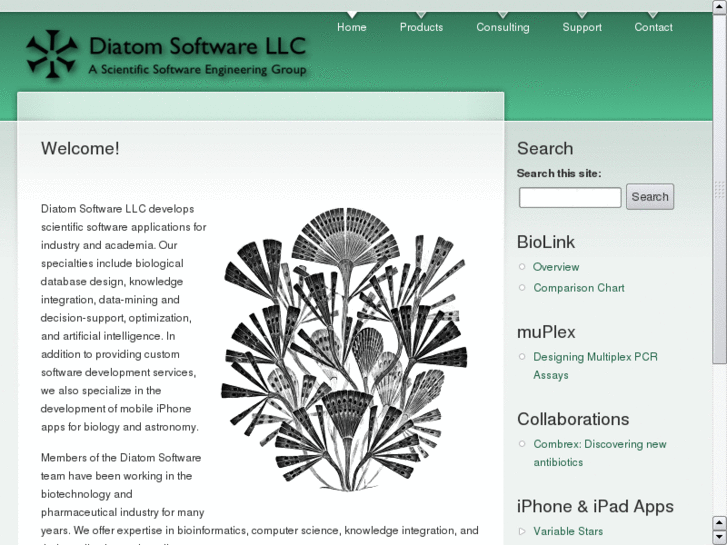Click the bullet beside Designing Multiplex PCR

[x=522, y=357]
